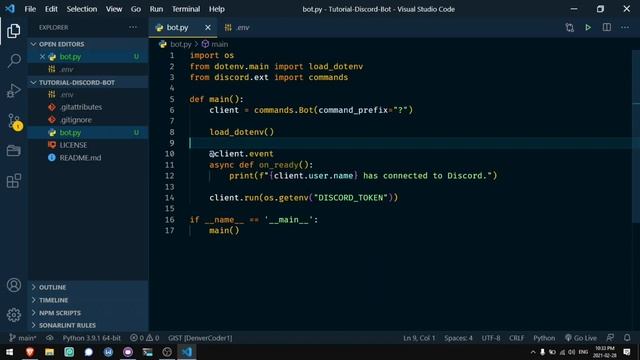
Task: Open Windows Start menu
Action: [9, 352]
